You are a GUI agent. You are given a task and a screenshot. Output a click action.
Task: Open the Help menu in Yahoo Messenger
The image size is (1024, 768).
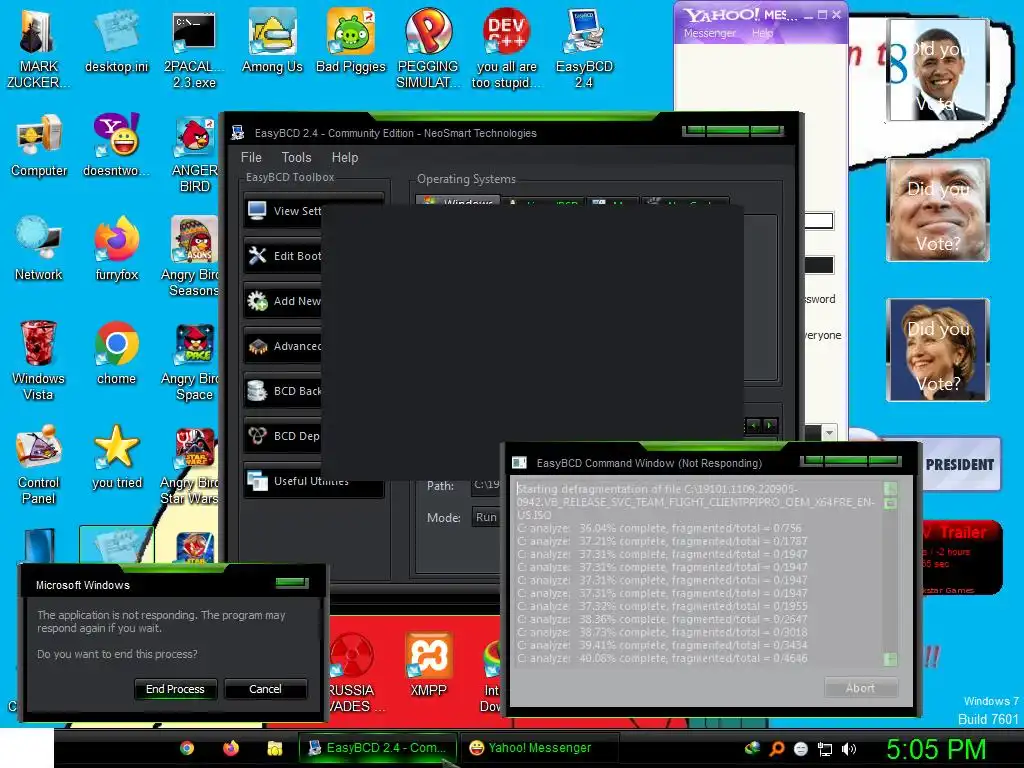coord(762,33)
